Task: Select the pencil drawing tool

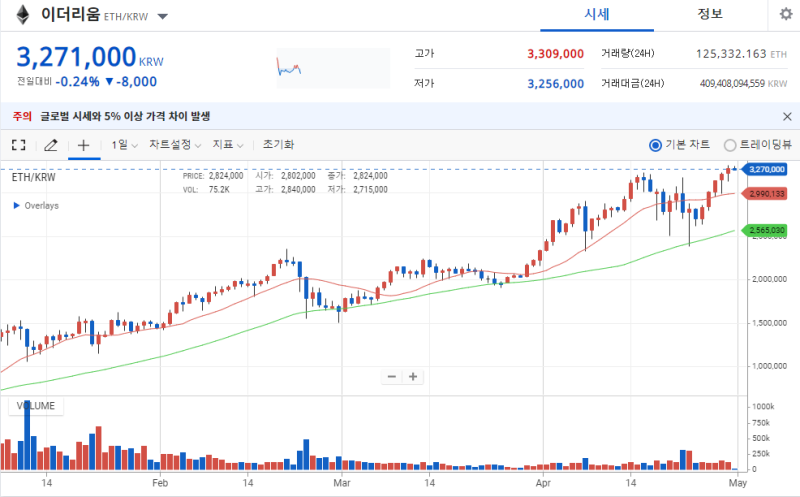Action: pyautogui.click(x=51, y=145)
